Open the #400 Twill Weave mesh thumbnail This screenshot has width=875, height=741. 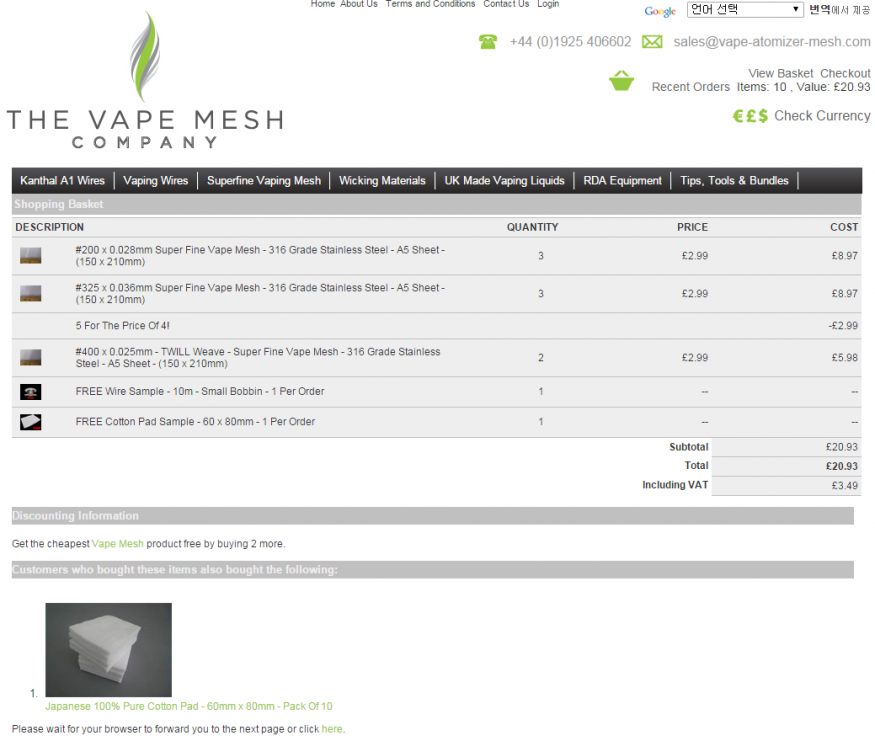coord(31,358)
